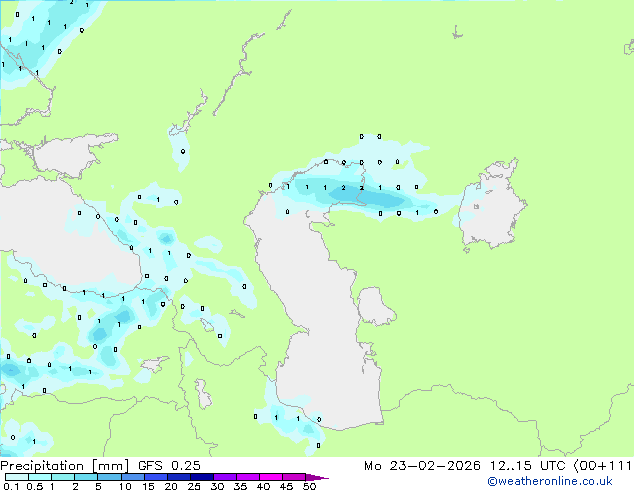Click the 'Mo 23-02-2026' date text

click(x=423, y=466)
